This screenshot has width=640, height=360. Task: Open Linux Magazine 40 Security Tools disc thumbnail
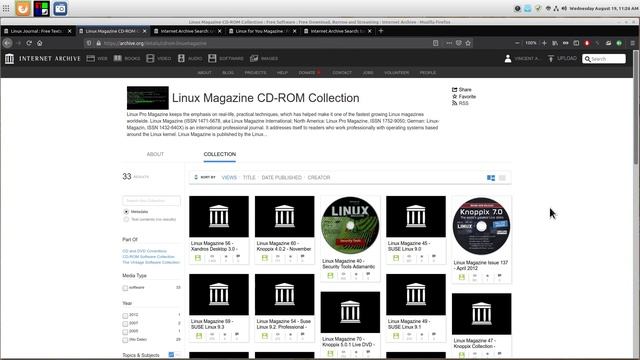pos(350,225)
